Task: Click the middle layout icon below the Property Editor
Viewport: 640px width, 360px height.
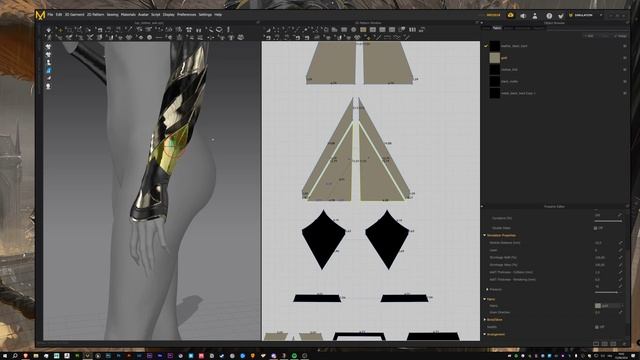Action: [x=604, y=344]
